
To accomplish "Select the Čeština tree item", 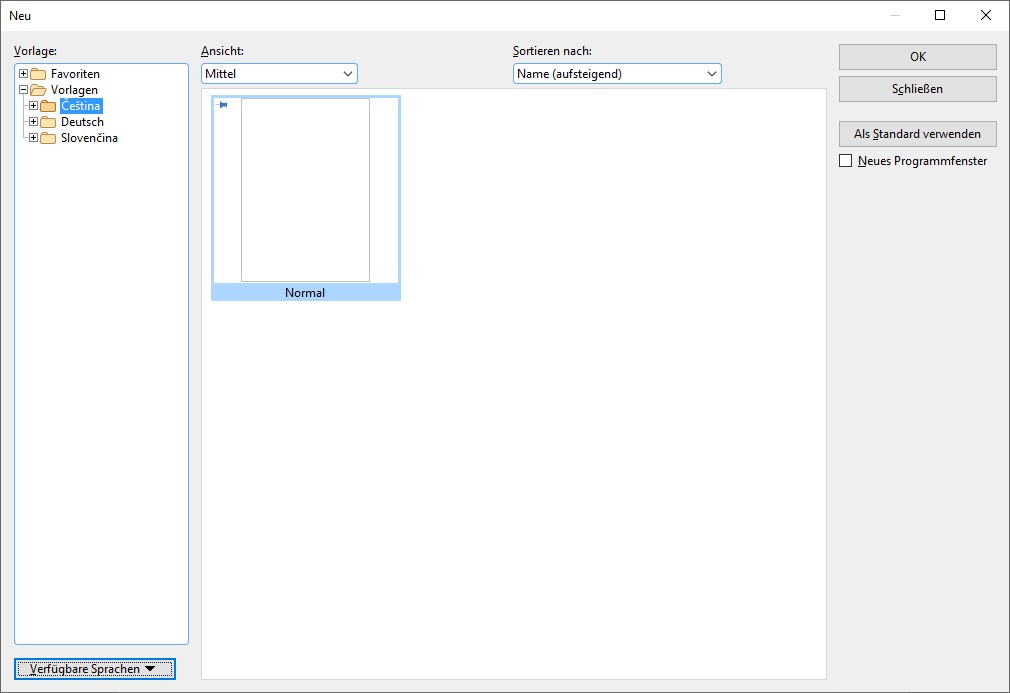I will (81, 106).
